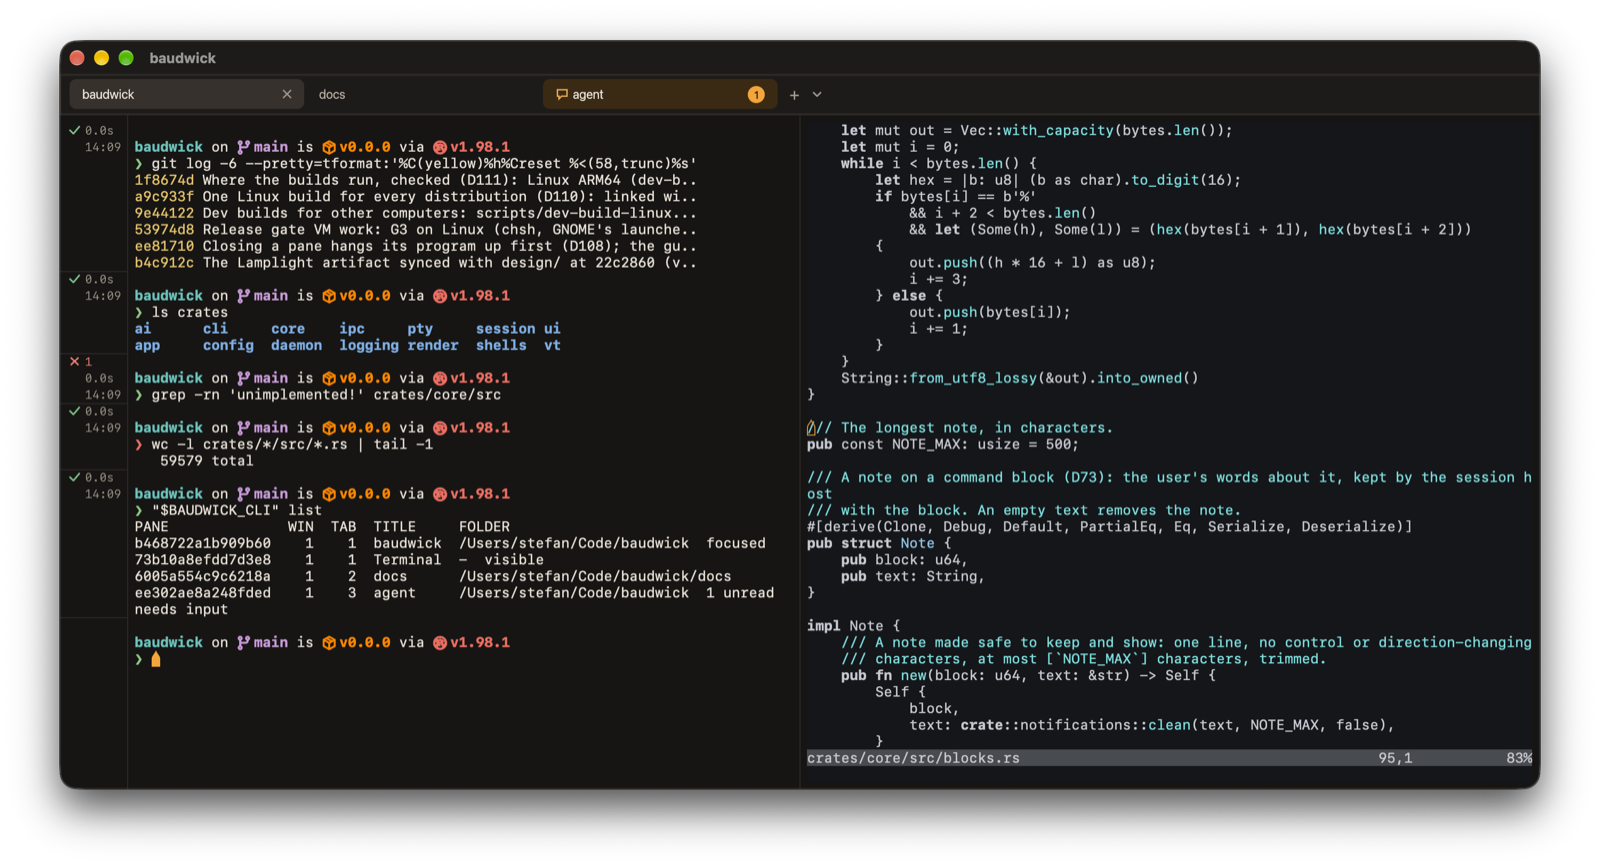Viewport: 1600px width, 868px height.
Task: Click the success checkmark beside the ls crates block
Action: [74, 279]
